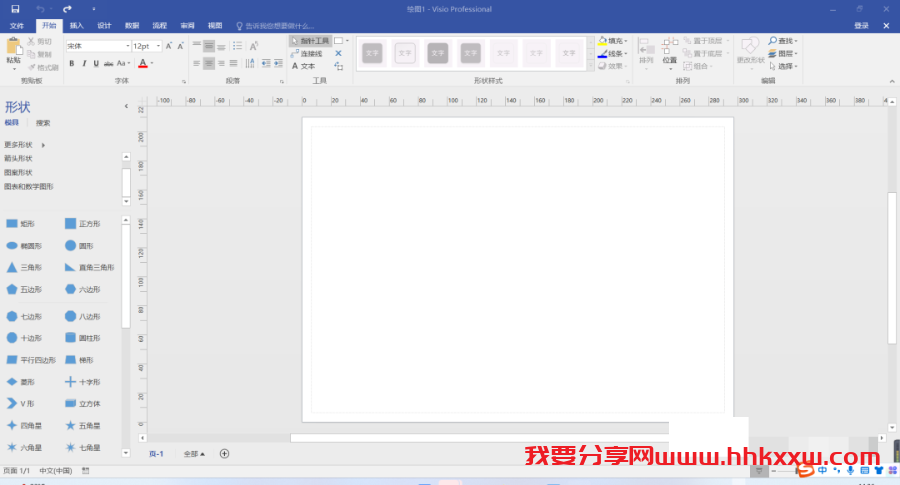Click the decrease indent icon
Screen dimensions: 900x485
[266, 63]
